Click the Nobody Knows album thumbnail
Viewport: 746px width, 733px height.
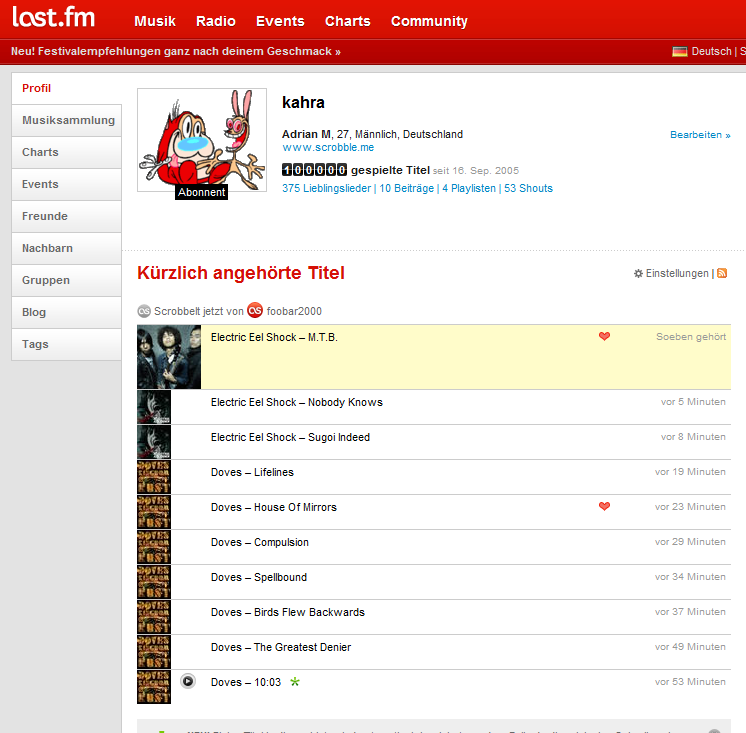point(154,407)
